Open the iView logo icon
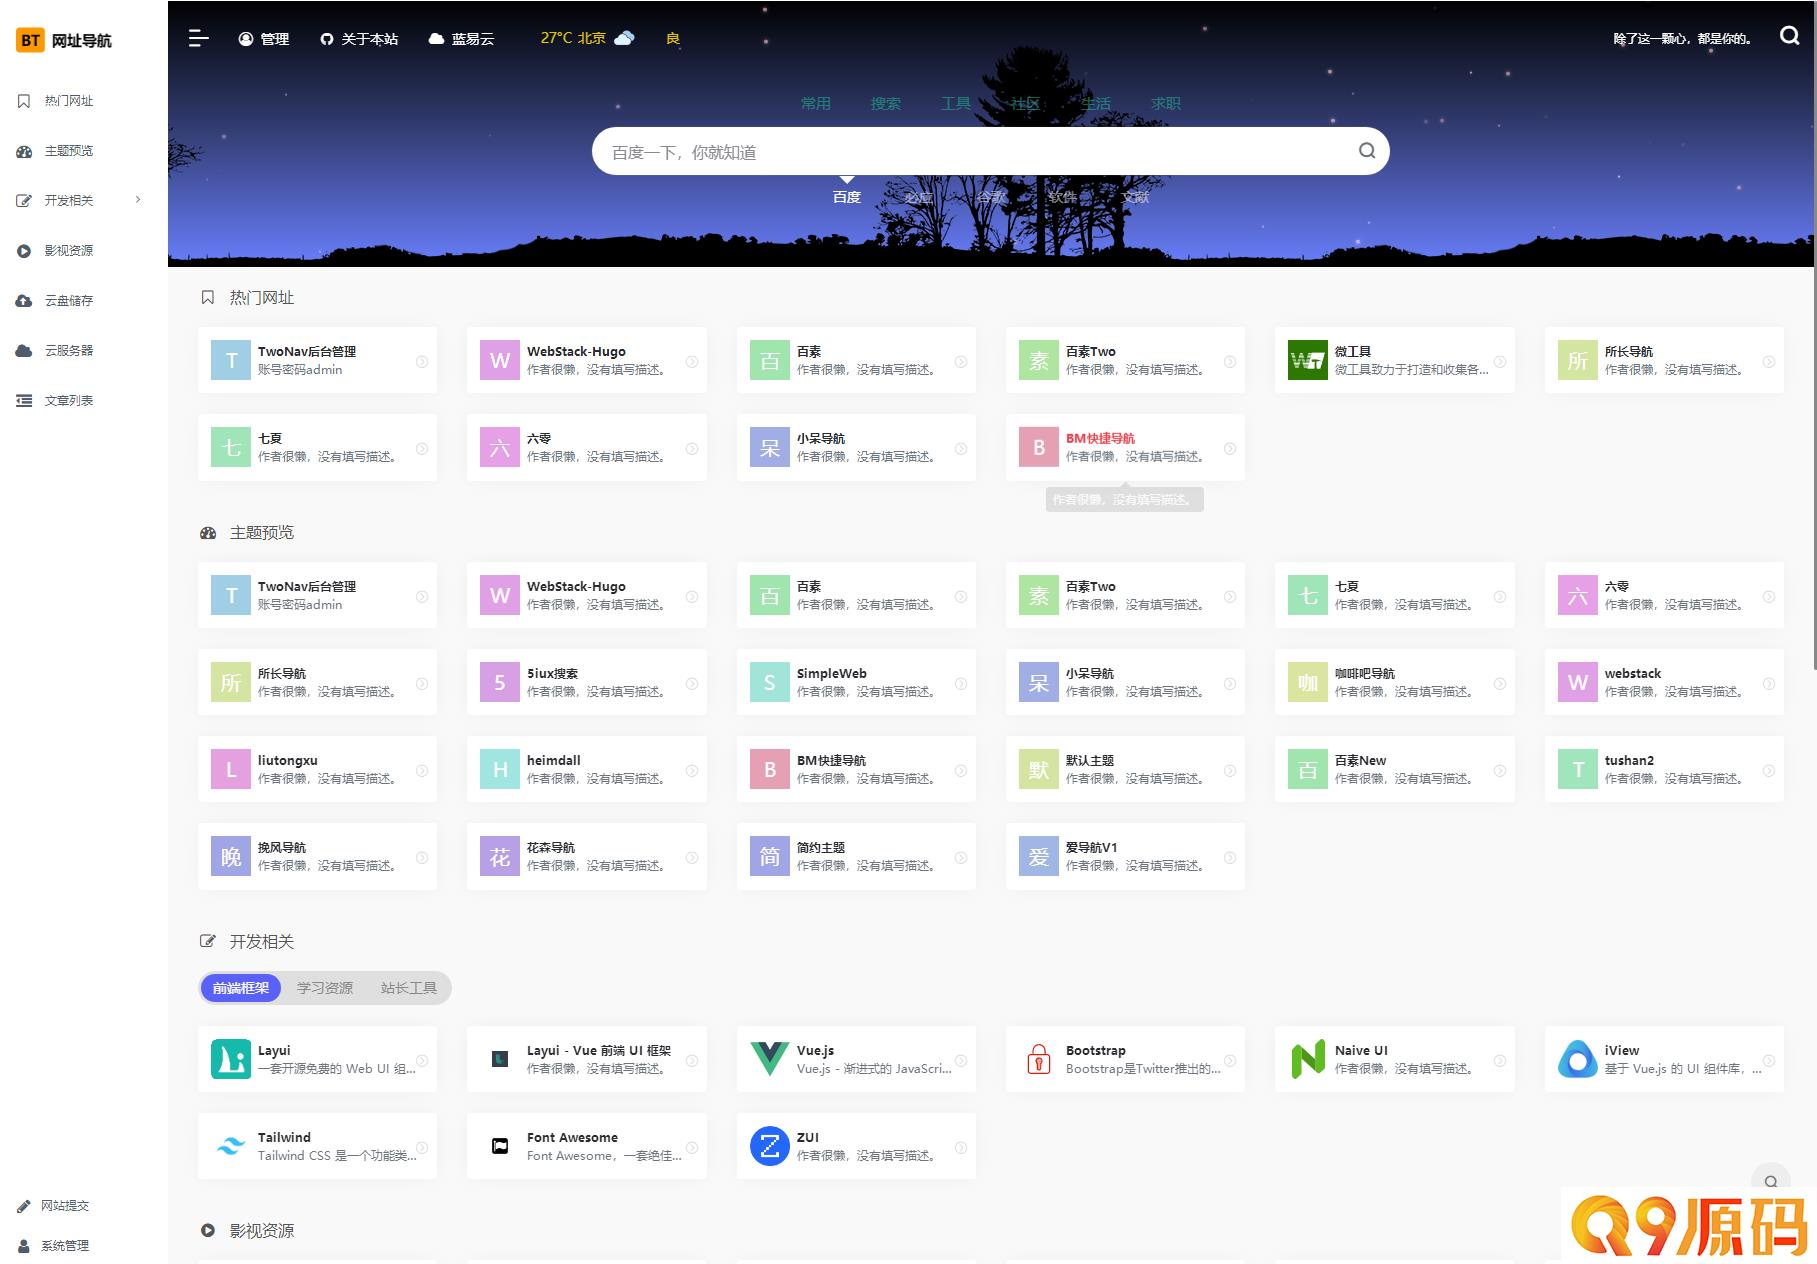Image resolution: width=1817 pixels, height=1264 pixels. point(1577,1059)
